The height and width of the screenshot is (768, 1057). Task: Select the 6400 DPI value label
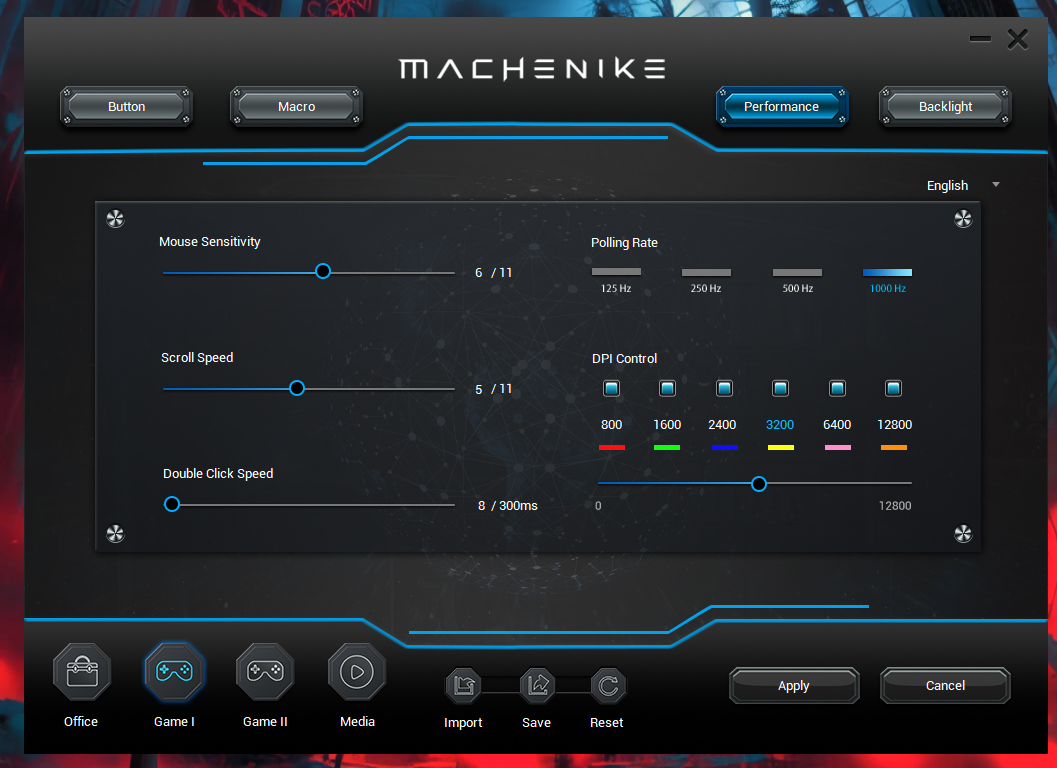pyautogui.click(x=837, y=425)
